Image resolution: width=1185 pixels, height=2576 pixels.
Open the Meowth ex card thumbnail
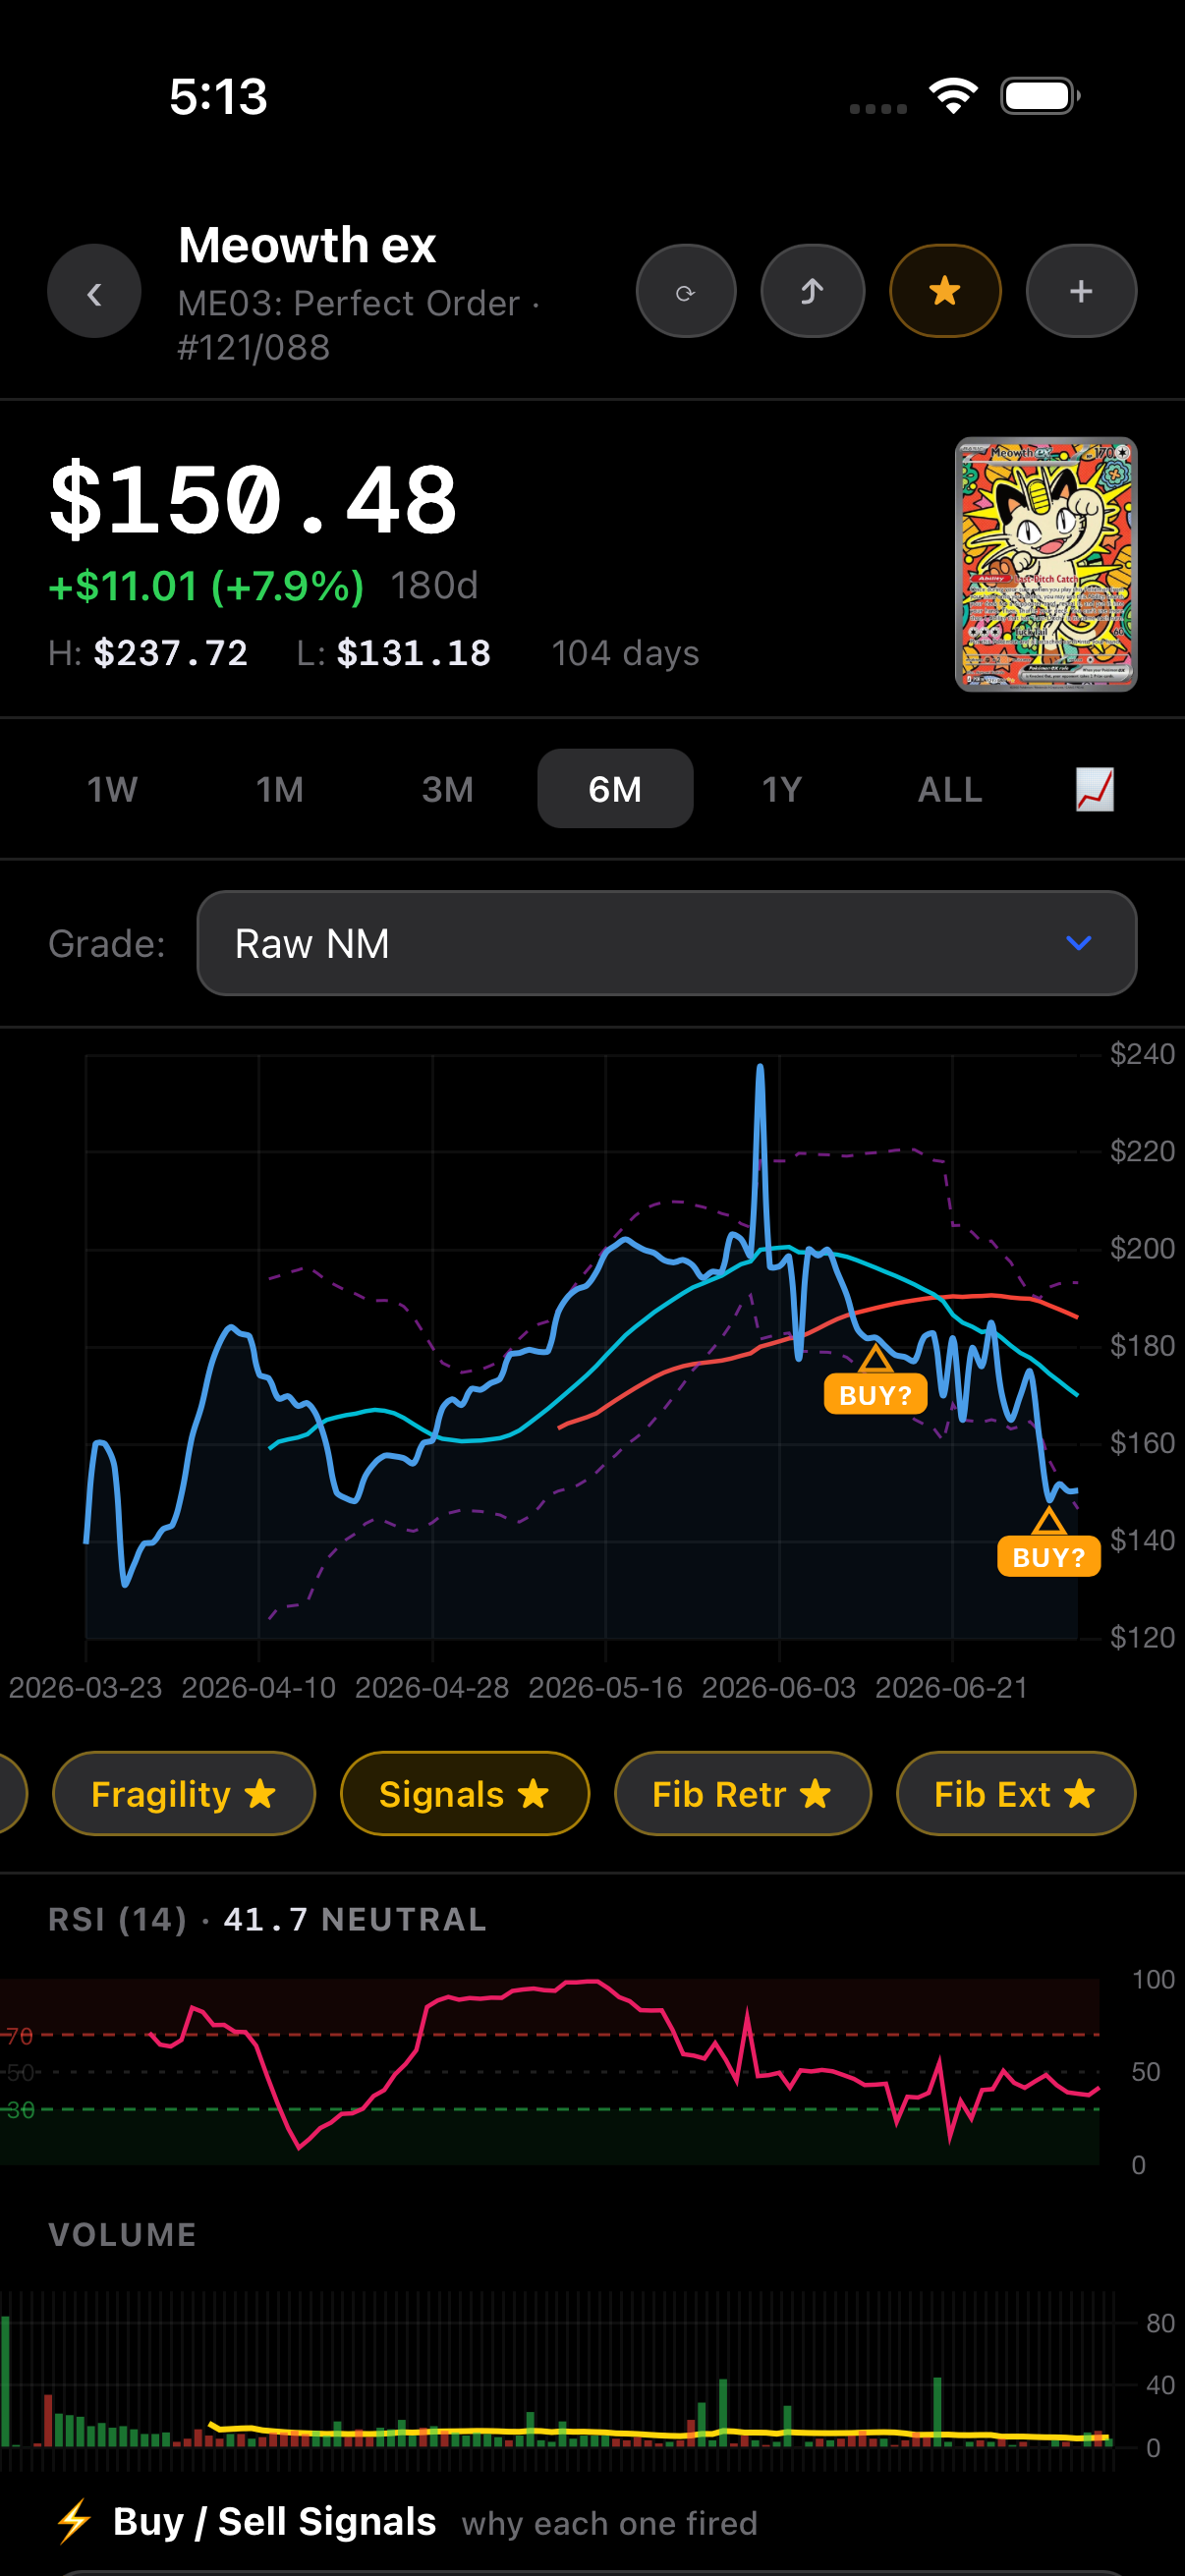pyautogui.click(x=1046, y=564)
